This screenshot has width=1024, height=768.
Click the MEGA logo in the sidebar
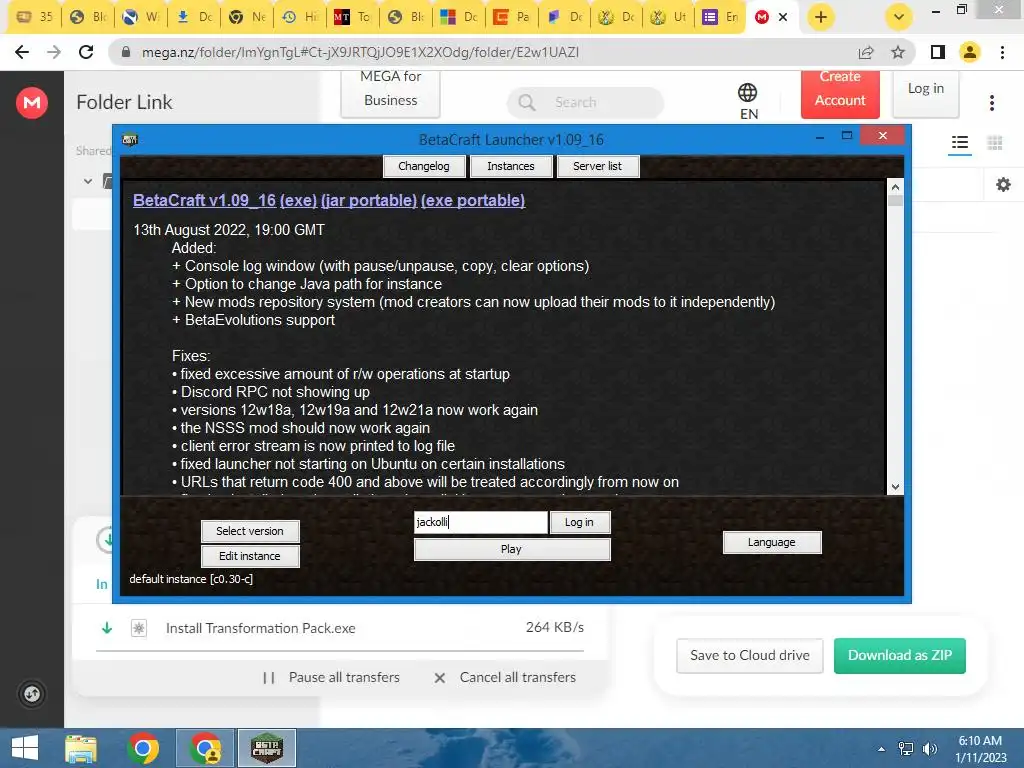(31, 103)
